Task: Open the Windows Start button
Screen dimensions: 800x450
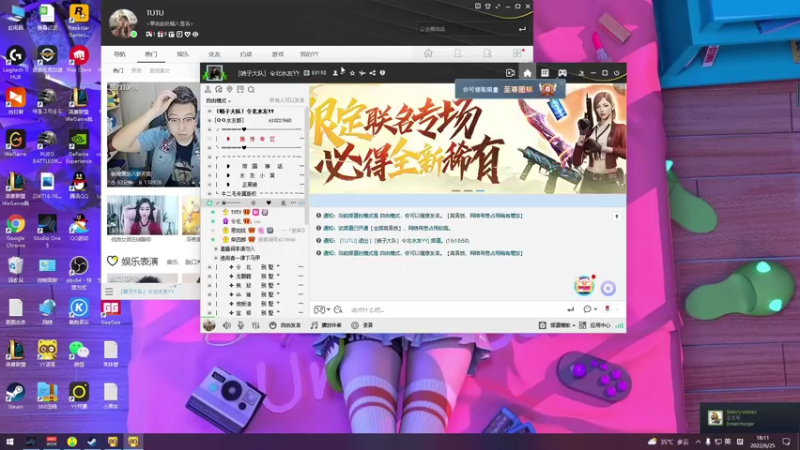Action: point(9,442)
